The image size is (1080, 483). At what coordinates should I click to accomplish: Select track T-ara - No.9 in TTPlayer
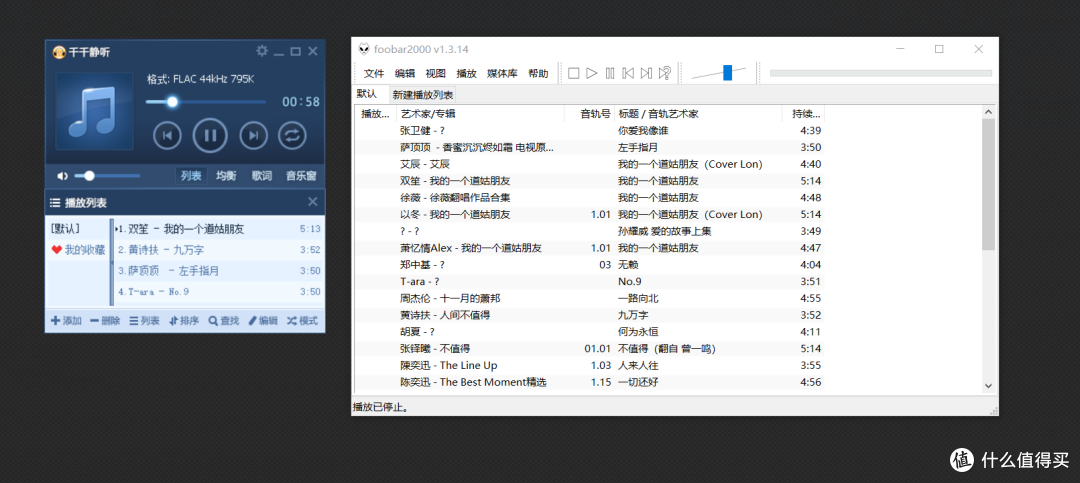218,291
